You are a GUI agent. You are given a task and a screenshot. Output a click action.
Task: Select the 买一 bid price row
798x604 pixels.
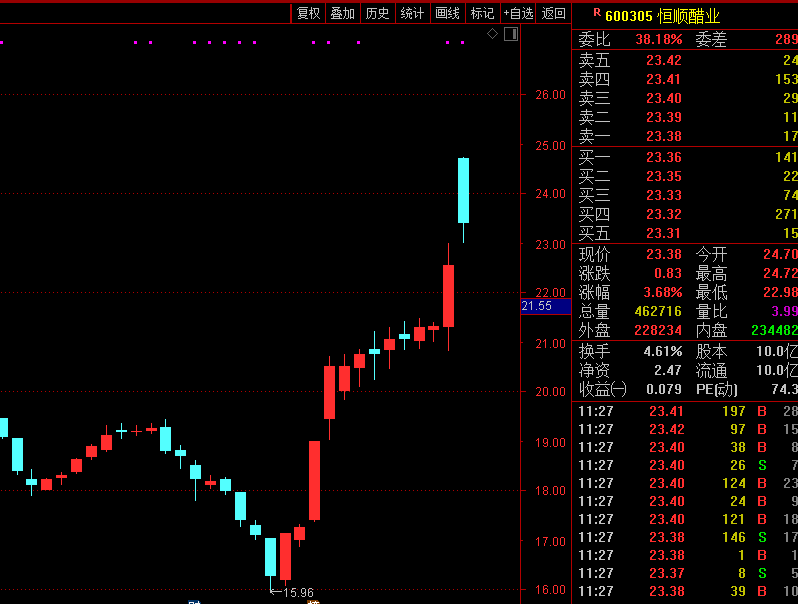685,157
